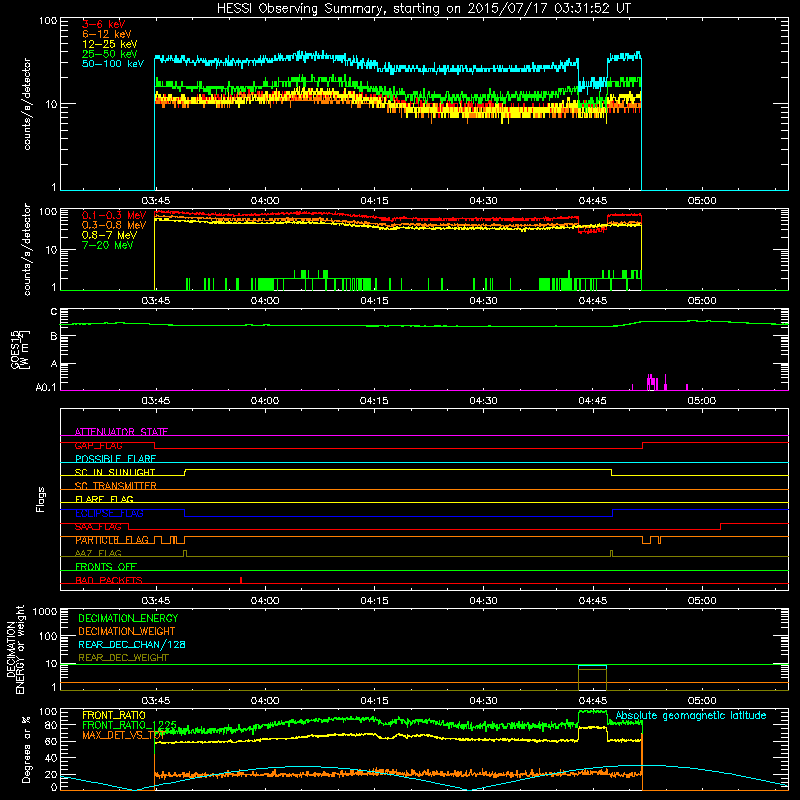
Task: Click the blue ECLIPSE_FLAG label
Action: click(x=109, y=513)
